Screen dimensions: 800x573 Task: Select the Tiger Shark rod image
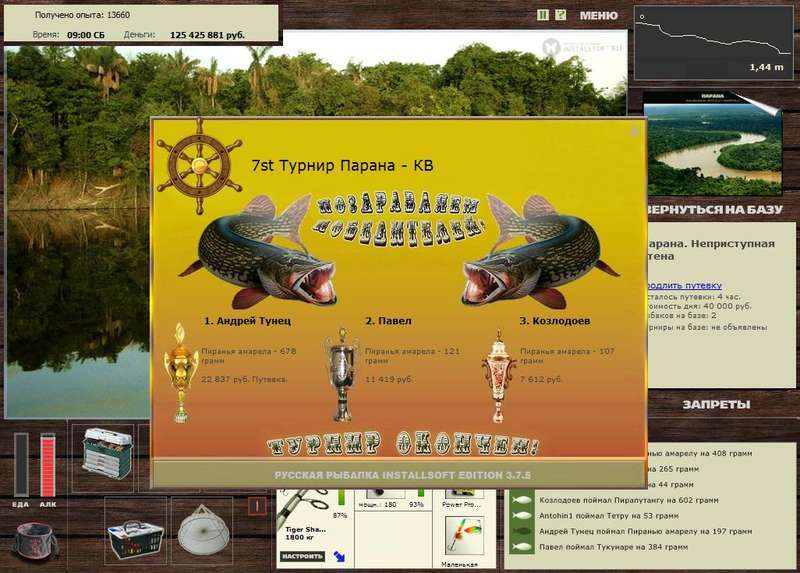tap(302, 508)
